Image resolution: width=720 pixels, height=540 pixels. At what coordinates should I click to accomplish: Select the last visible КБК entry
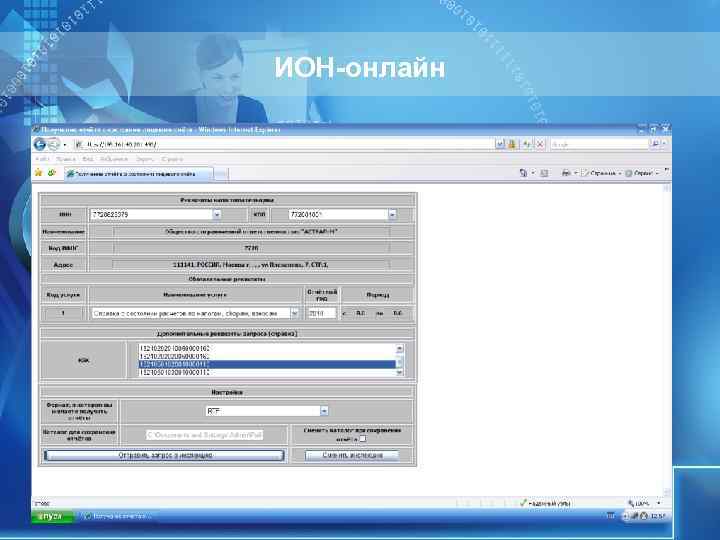[266, 372]
